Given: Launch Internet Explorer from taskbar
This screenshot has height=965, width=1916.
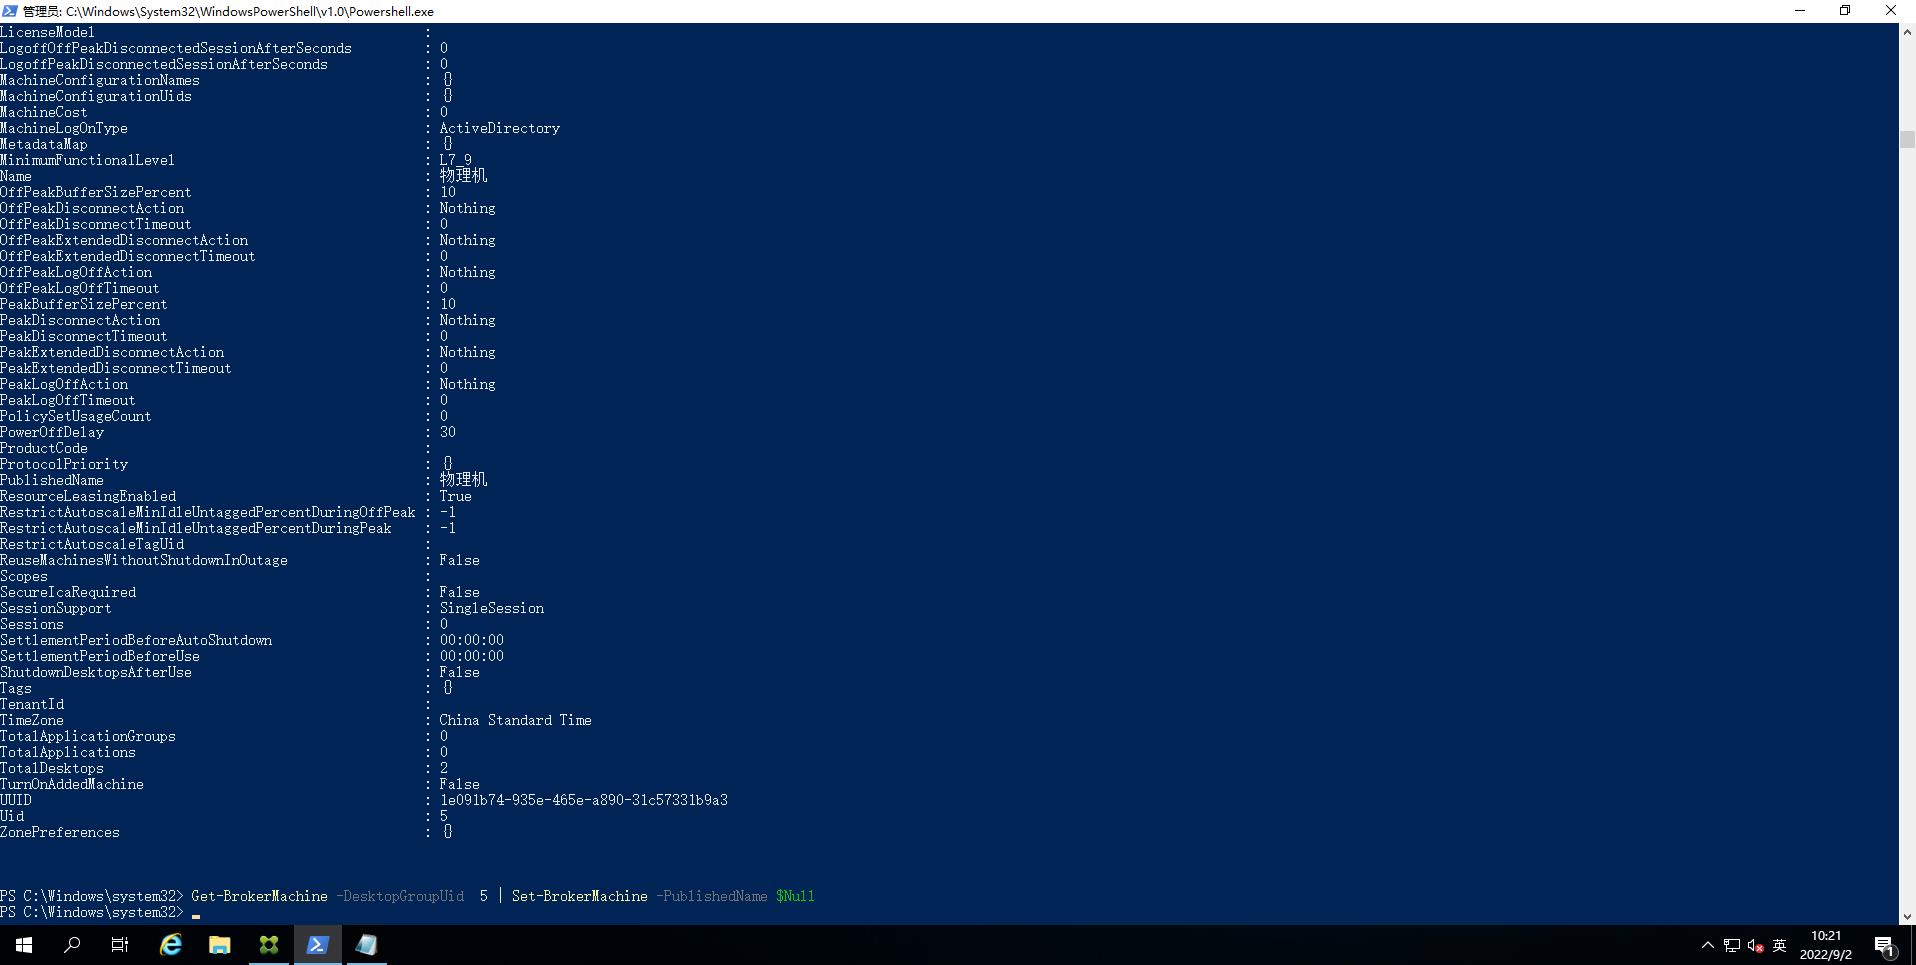Looking at the screenshot, I should [171, 945].
